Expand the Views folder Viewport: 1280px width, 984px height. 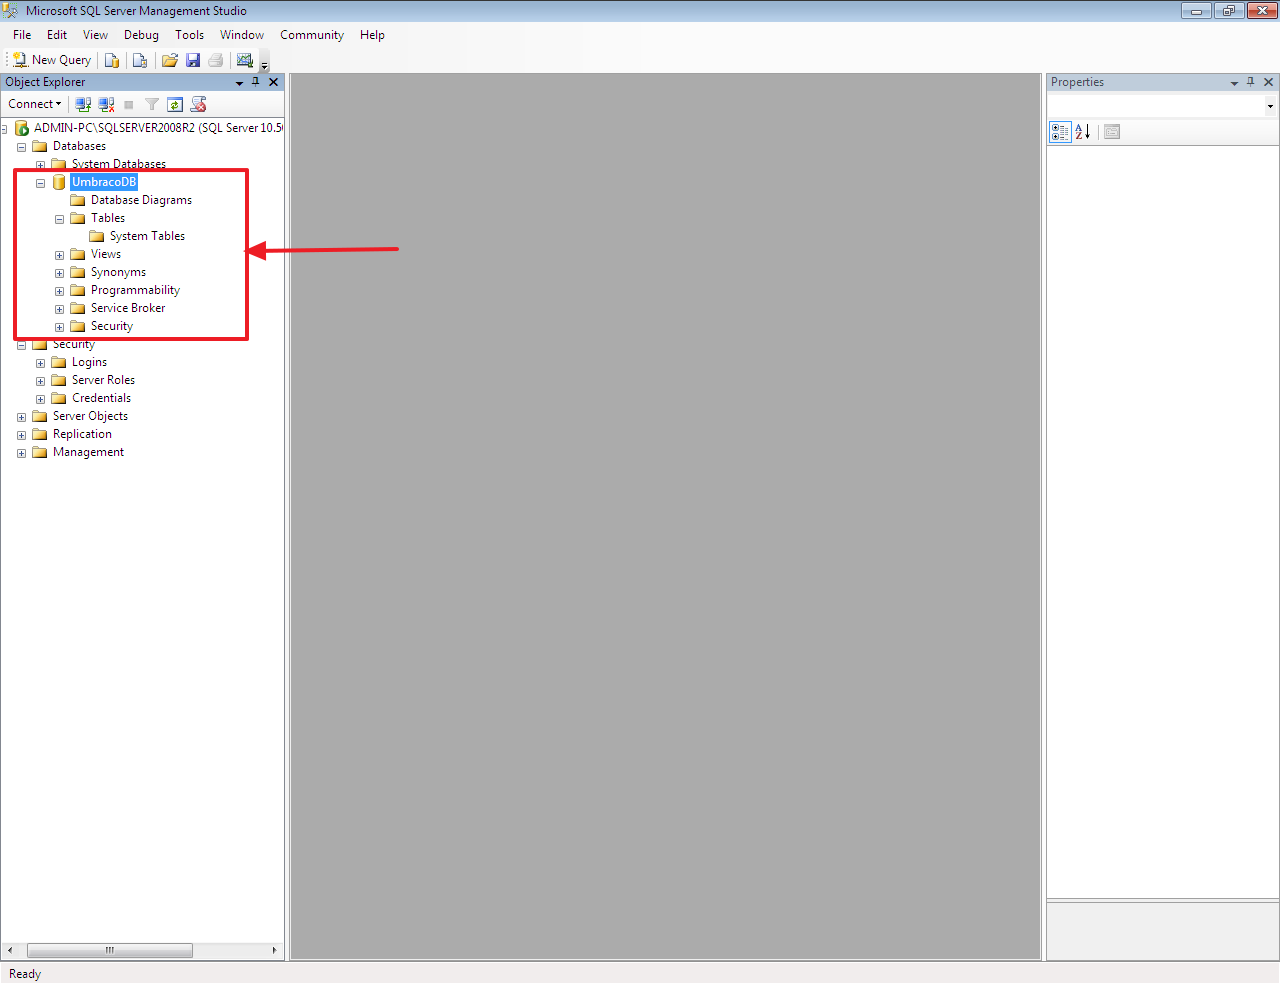(x=59, y=255)
